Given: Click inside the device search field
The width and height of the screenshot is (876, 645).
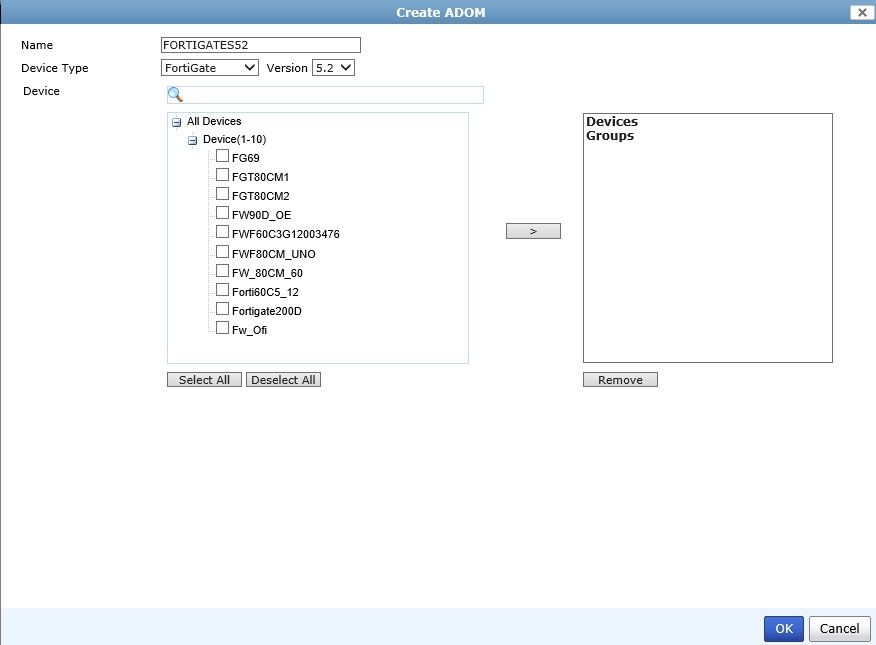Looking at the screenshot, I should tap(330, 94).
